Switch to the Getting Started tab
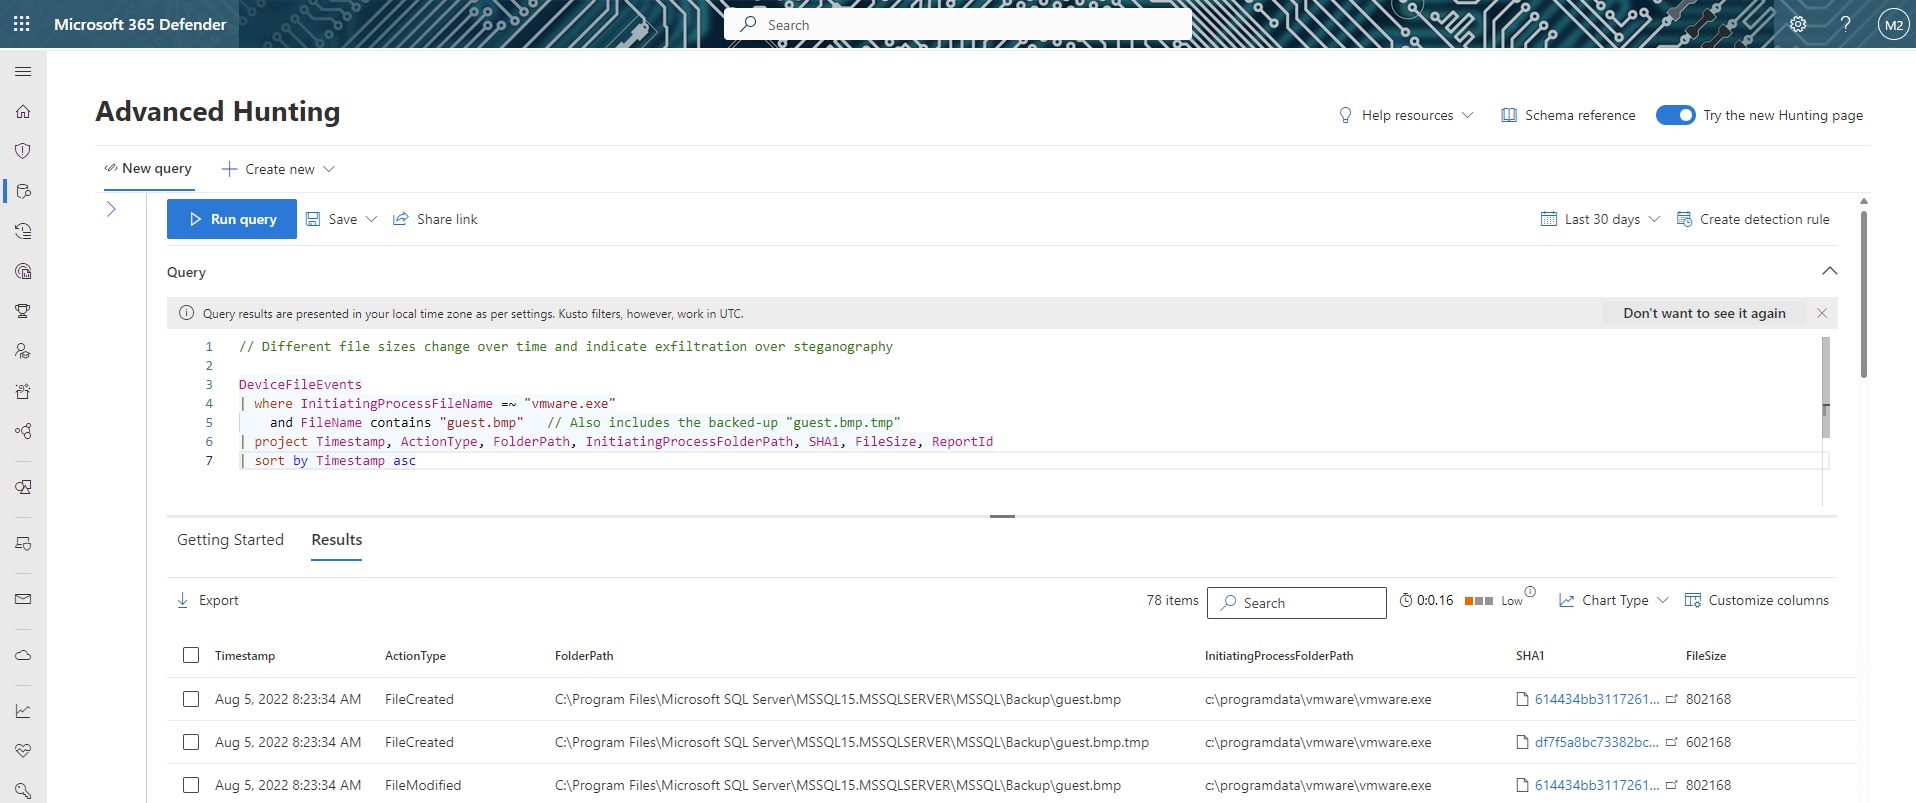 (x=230, y=540)
